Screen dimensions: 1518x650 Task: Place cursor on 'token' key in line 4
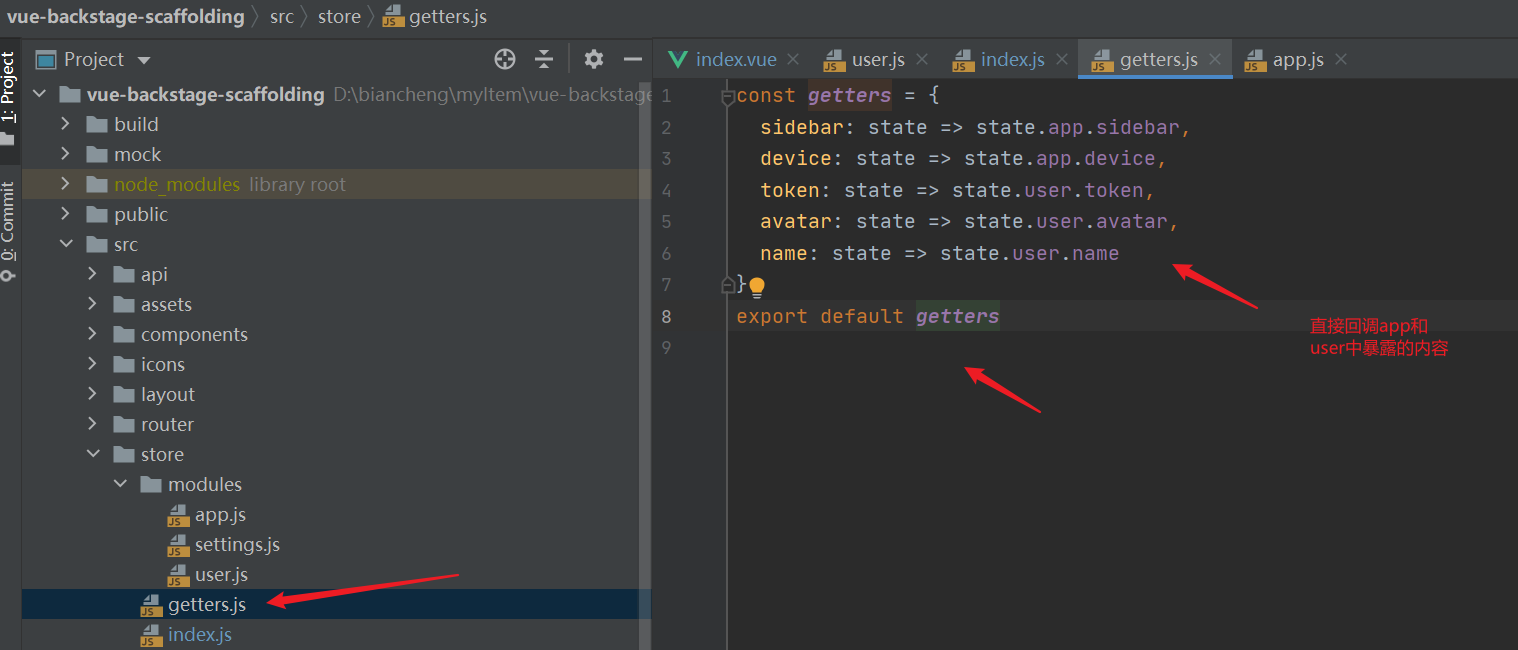click(x=790, y=190)
